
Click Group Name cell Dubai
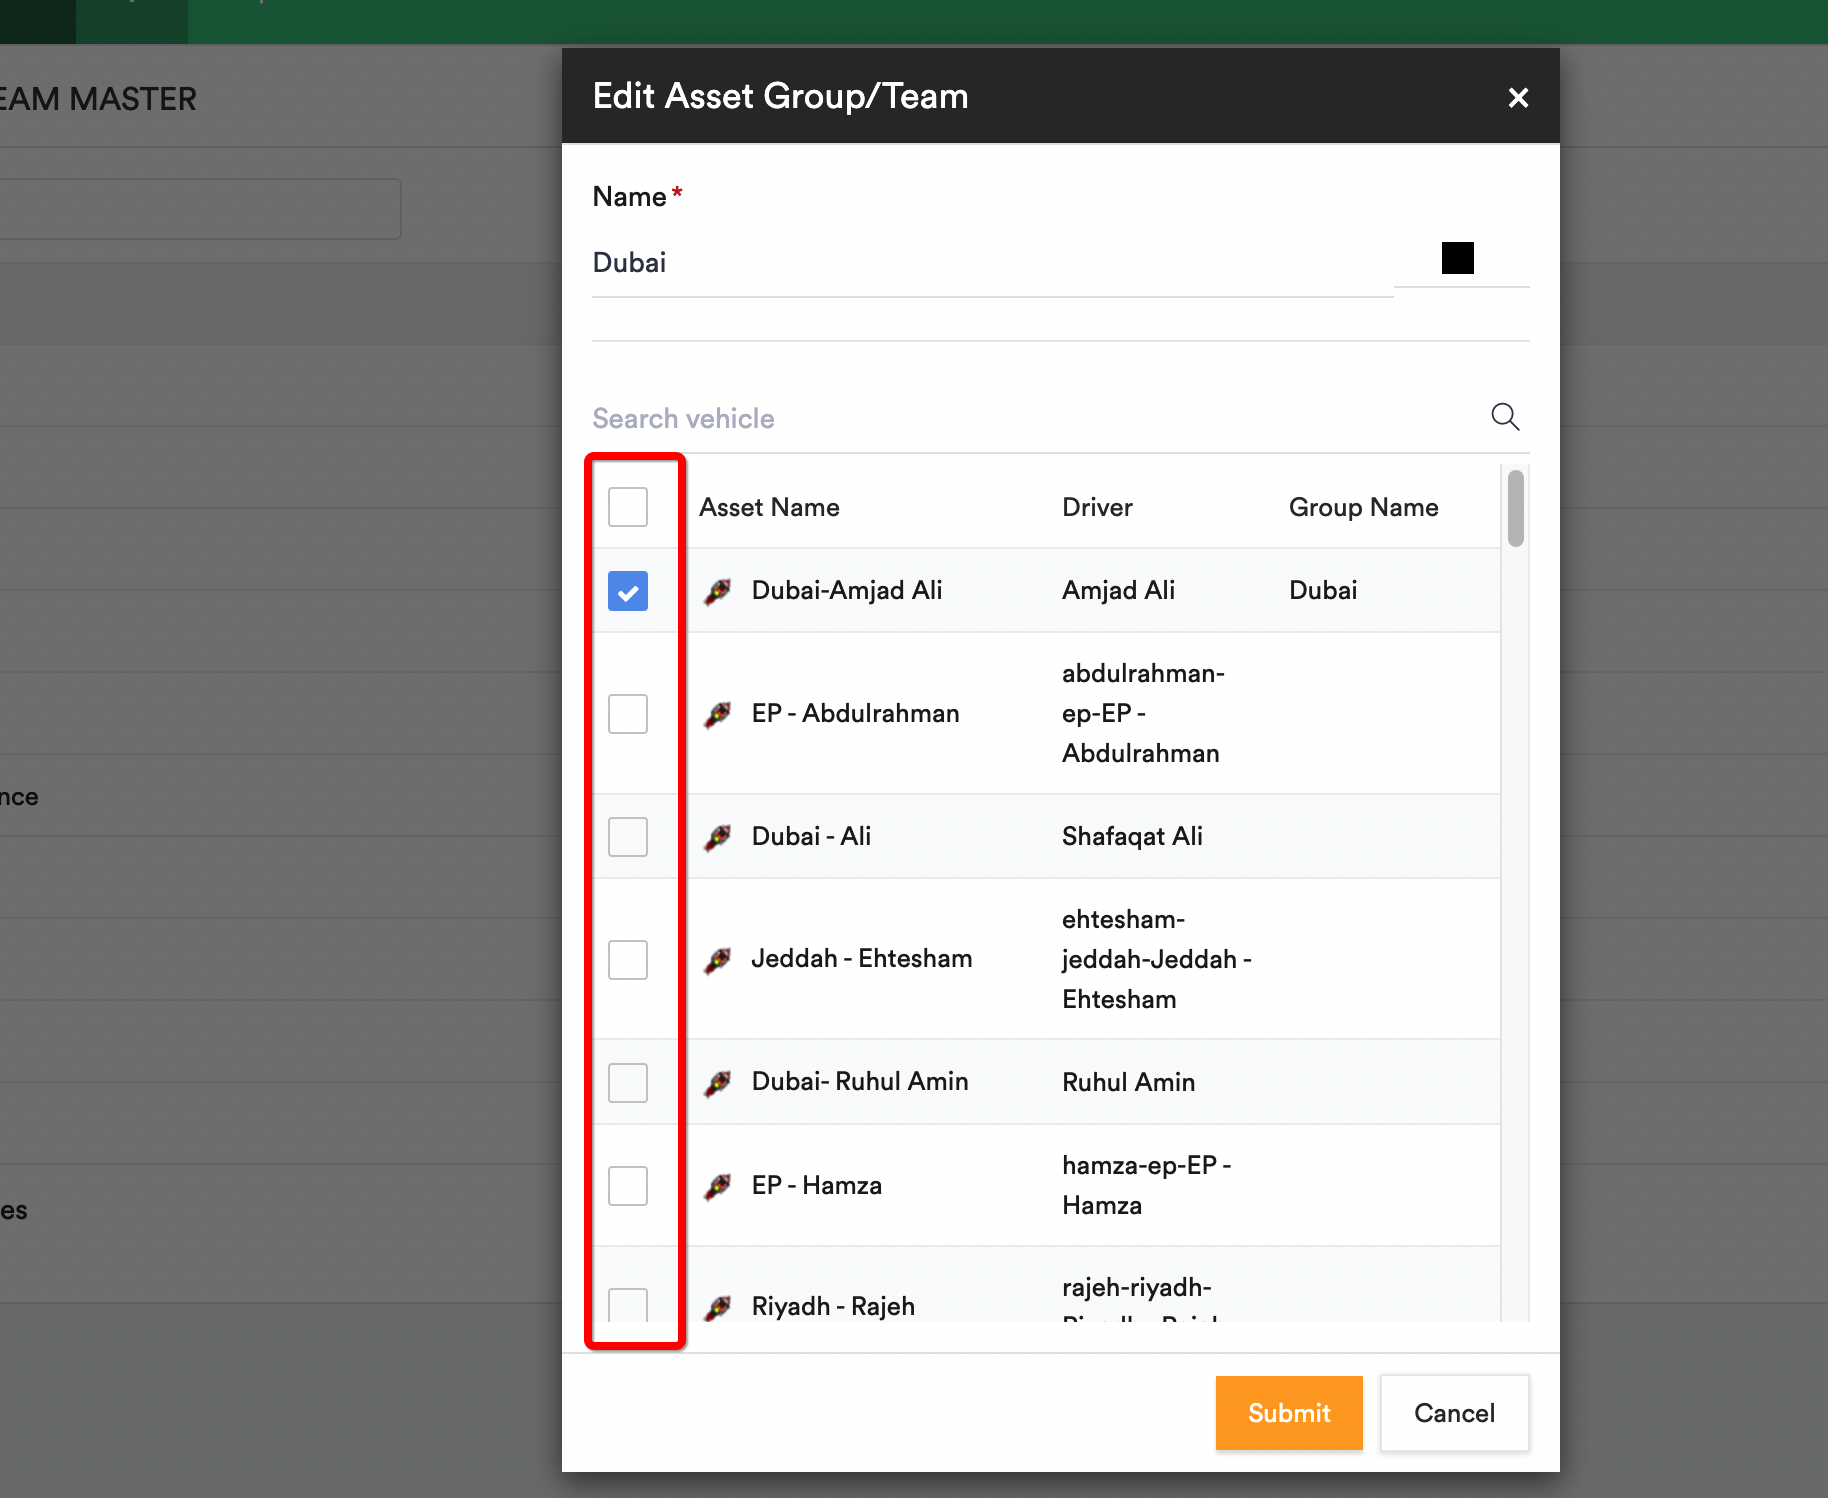click(x=1323, y=590)
